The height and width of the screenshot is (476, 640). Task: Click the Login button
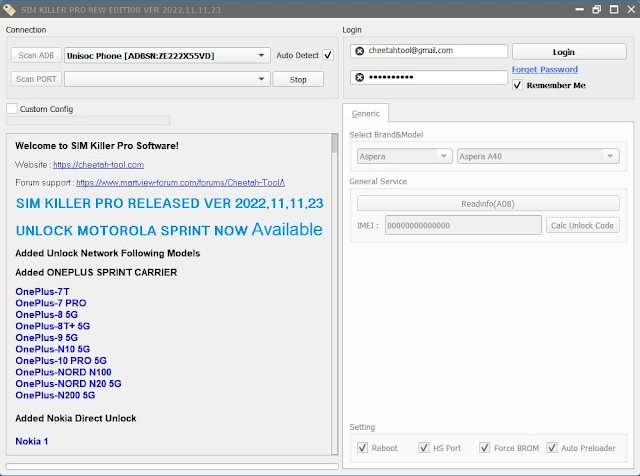pos(569,52)
